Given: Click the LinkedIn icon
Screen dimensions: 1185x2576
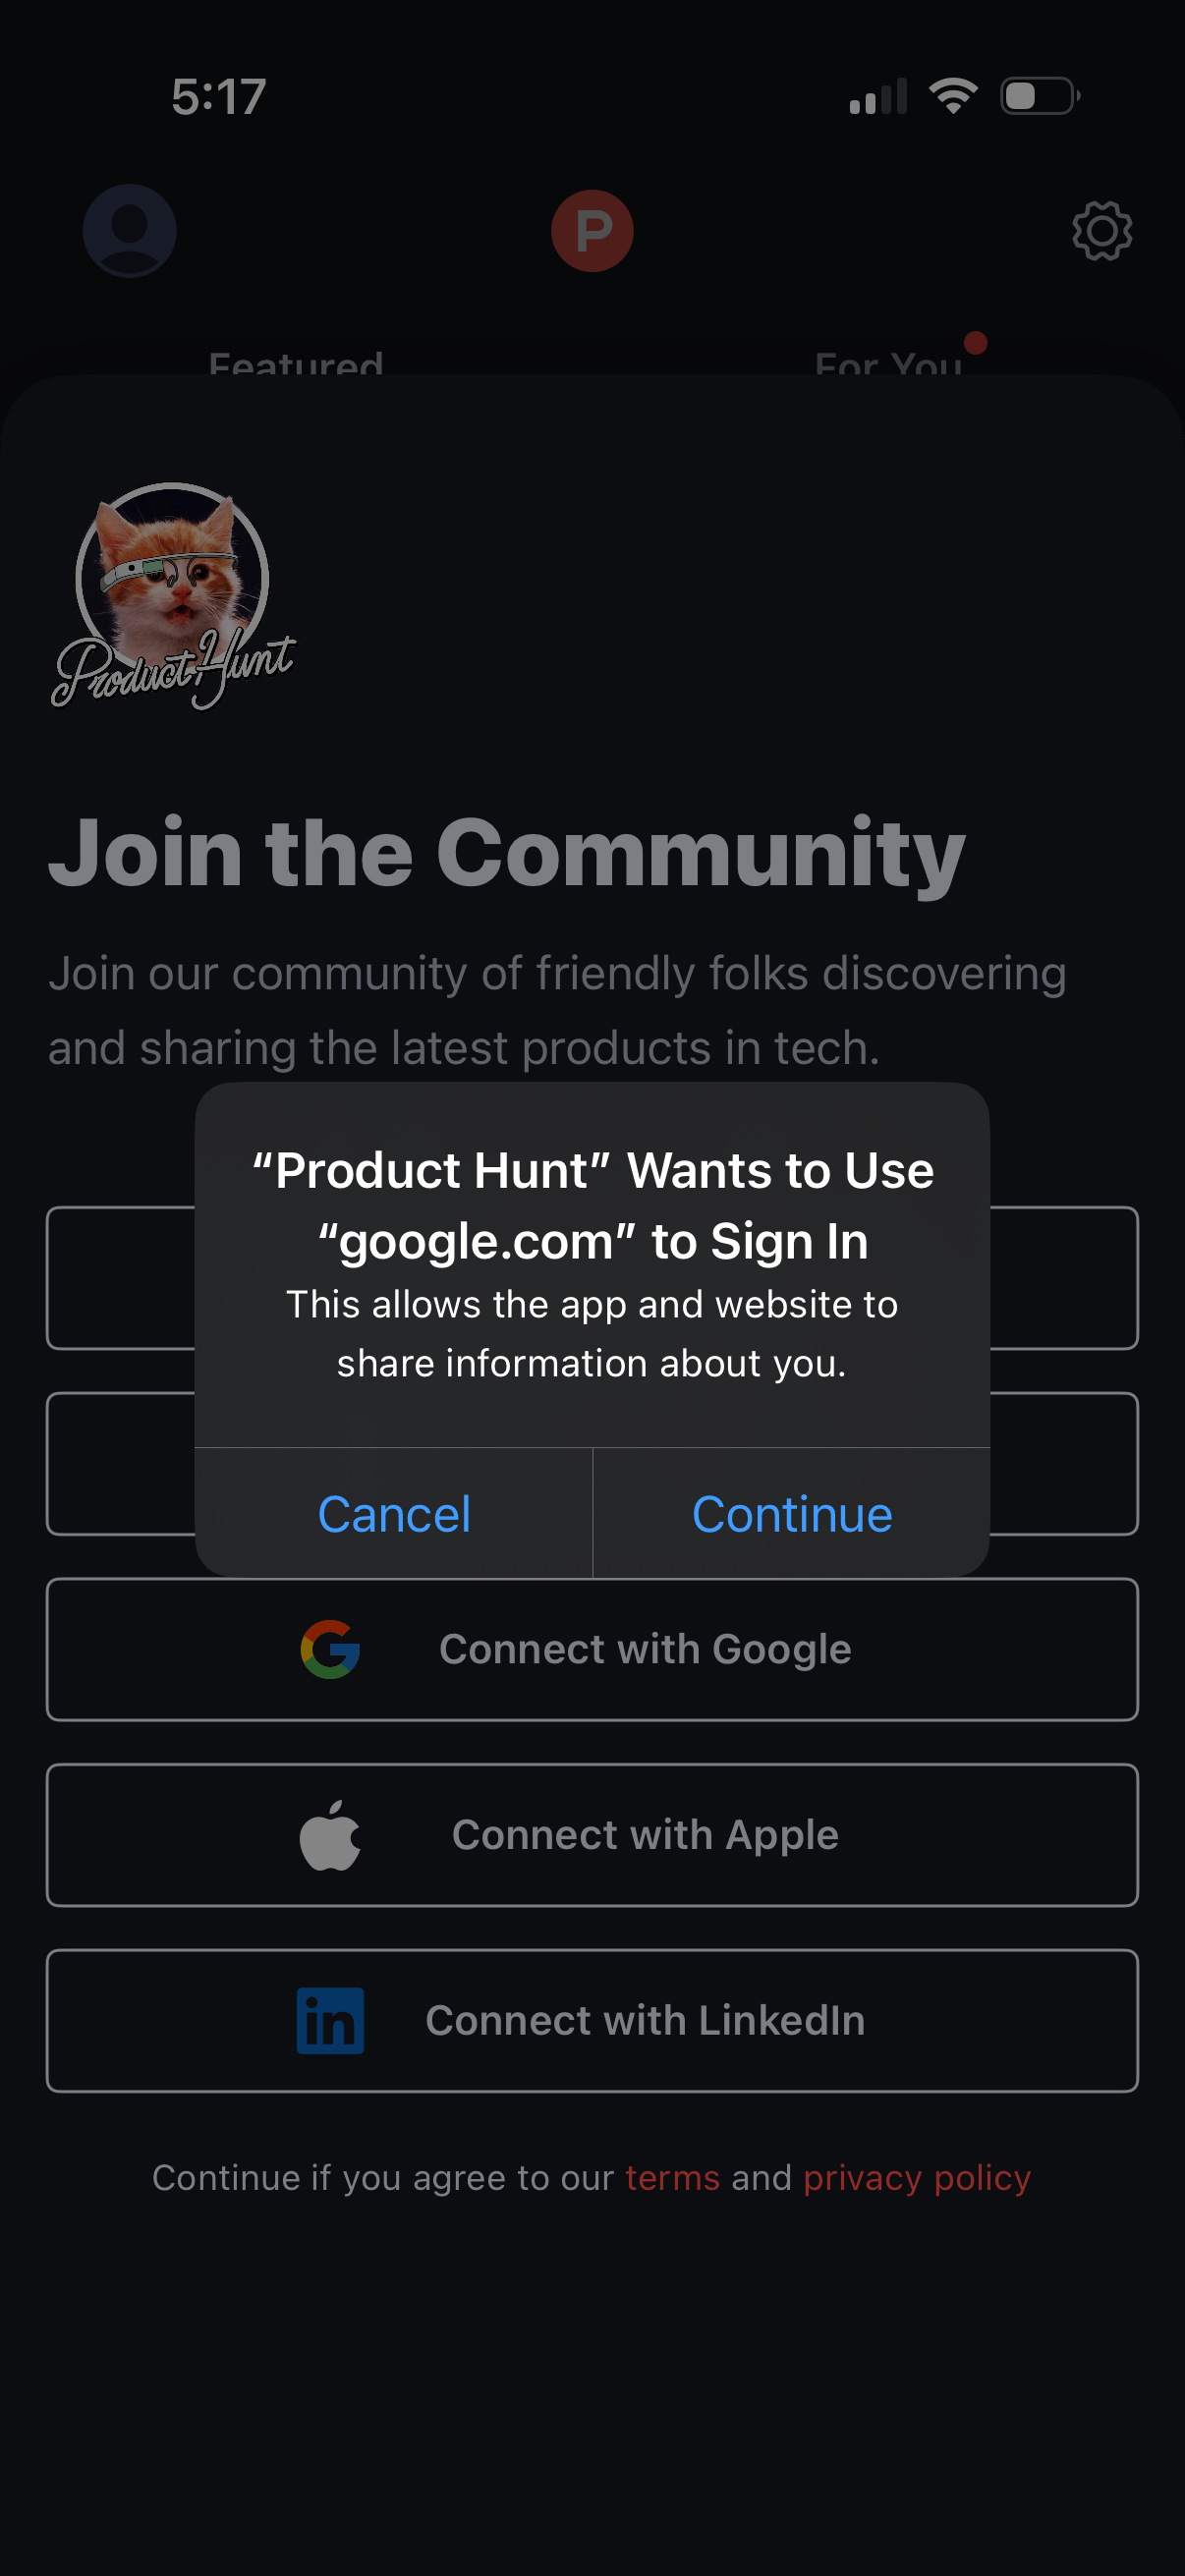Looking at the screenshot, I should click(330, 2019).
